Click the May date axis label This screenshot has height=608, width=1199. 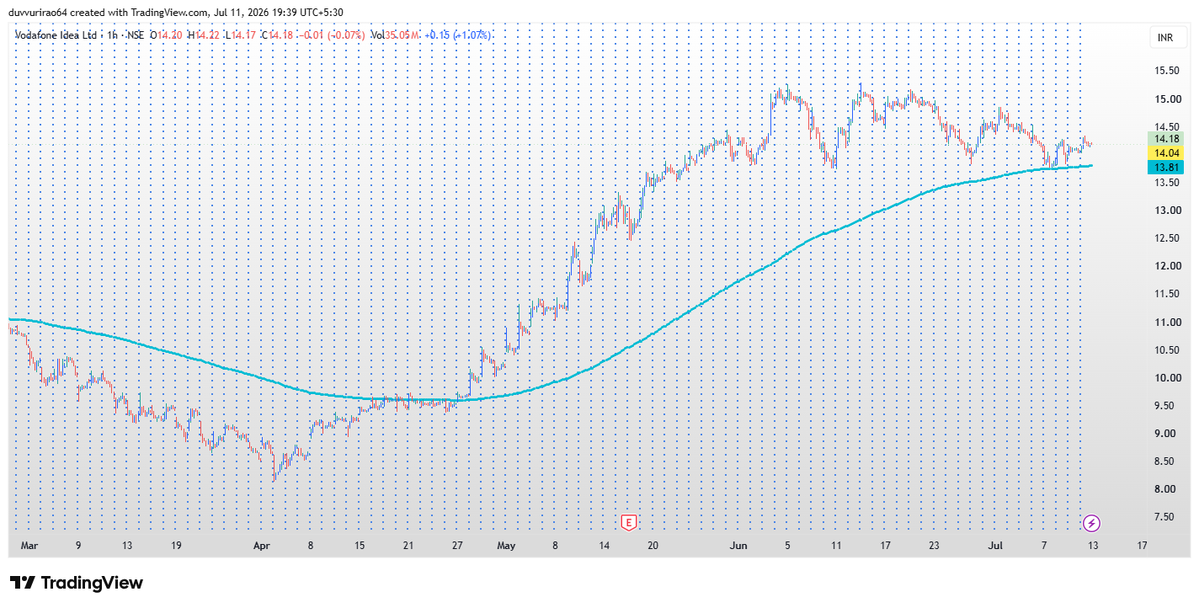coord(506,546)
